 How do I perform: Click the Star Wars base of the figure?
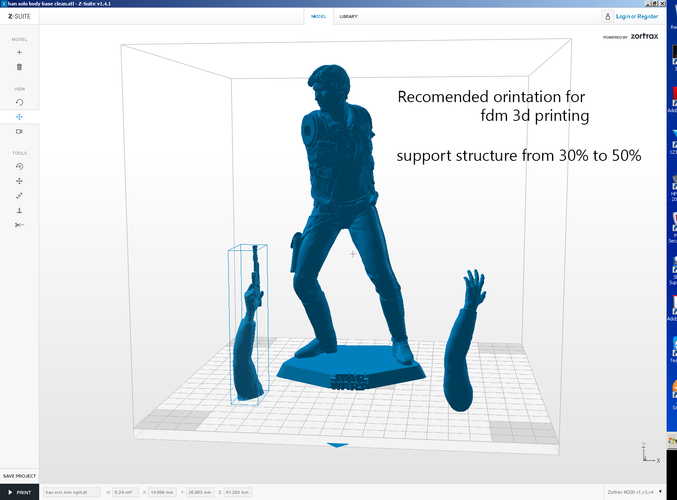351,369
